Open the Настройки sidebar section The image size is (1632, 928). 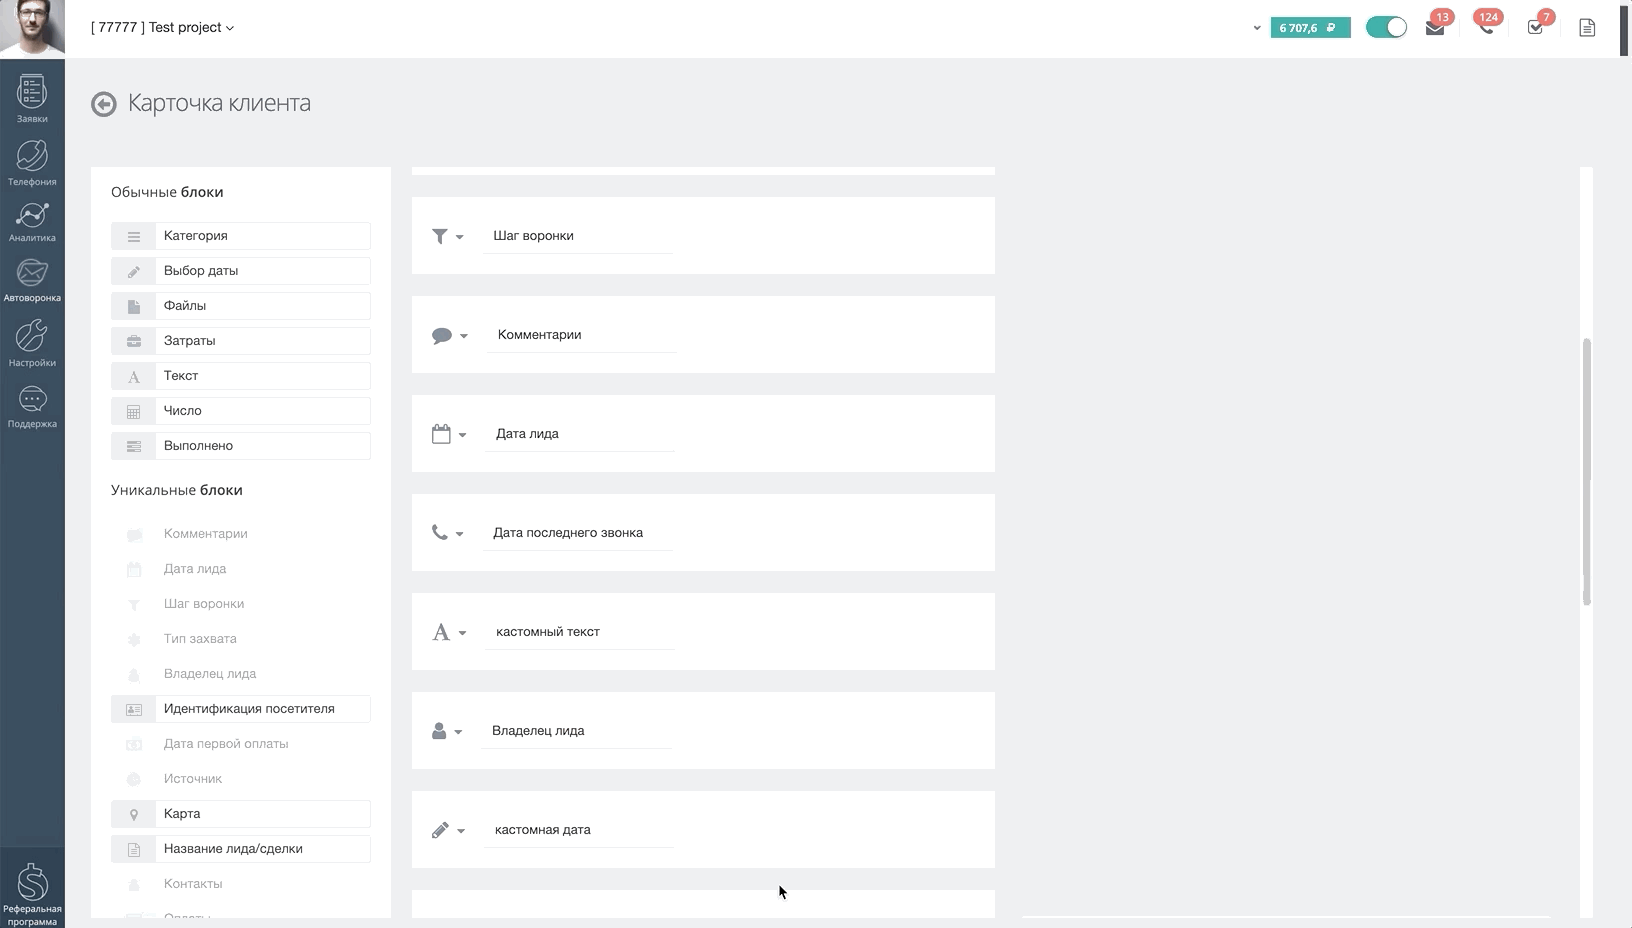coord(32,343)
